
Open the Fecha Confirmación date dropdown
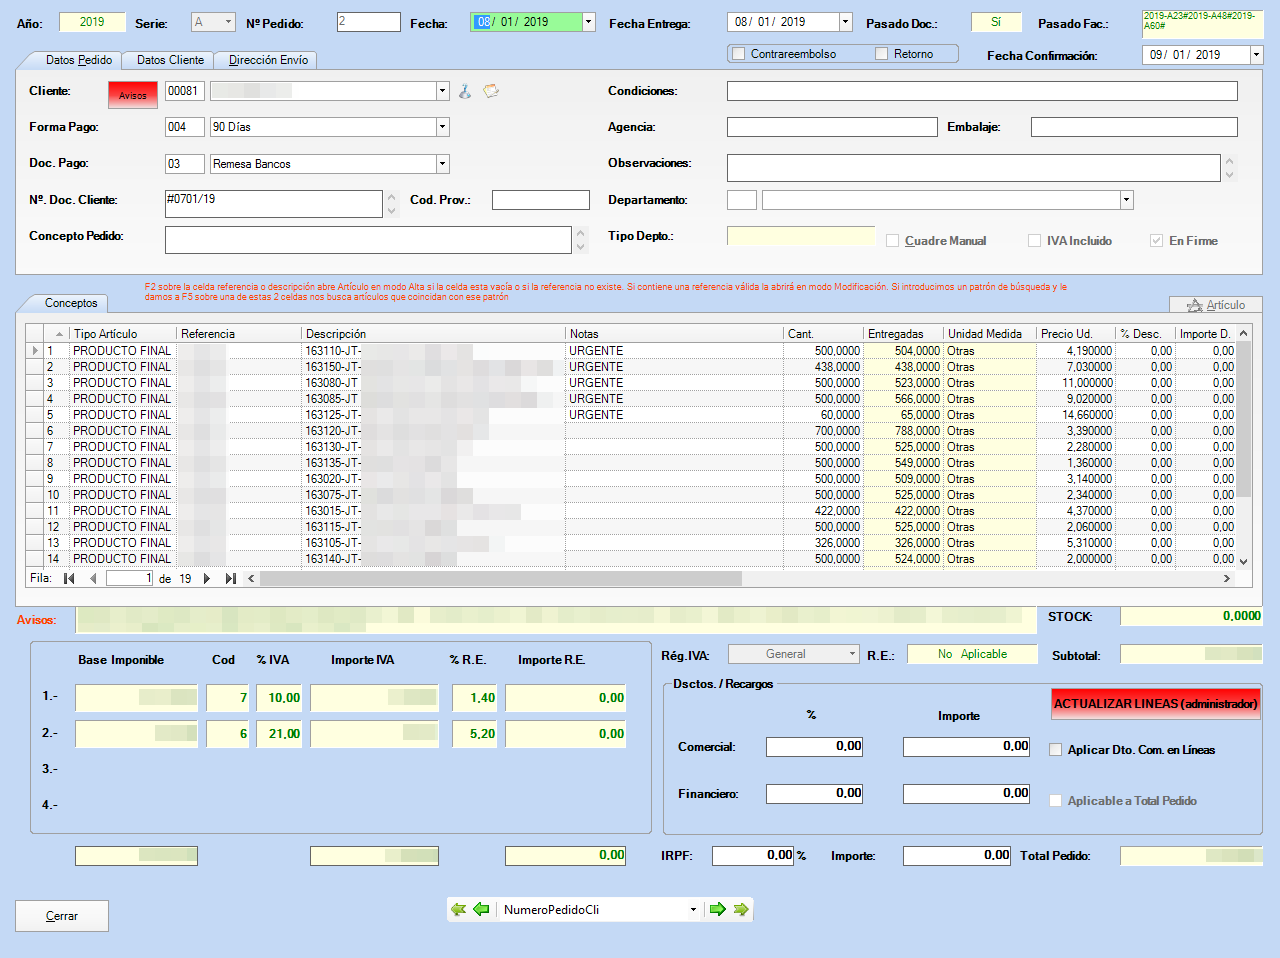pos(1257,55)
